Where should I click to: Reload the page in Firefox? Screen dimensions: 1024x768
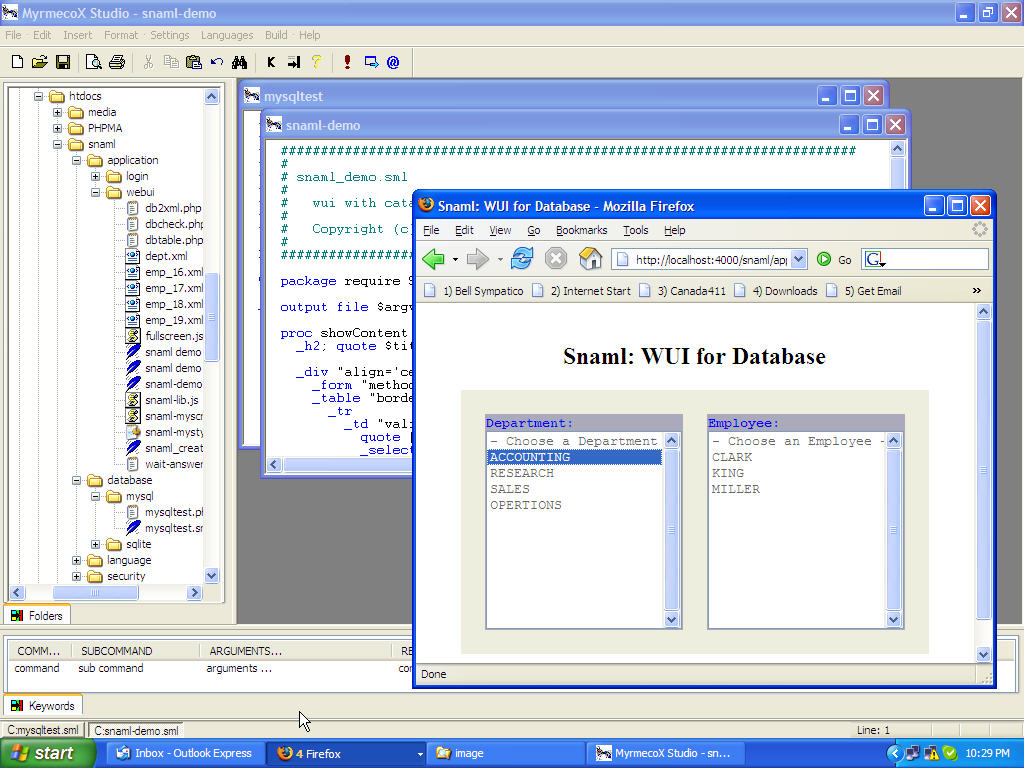(x=522, y=259)
